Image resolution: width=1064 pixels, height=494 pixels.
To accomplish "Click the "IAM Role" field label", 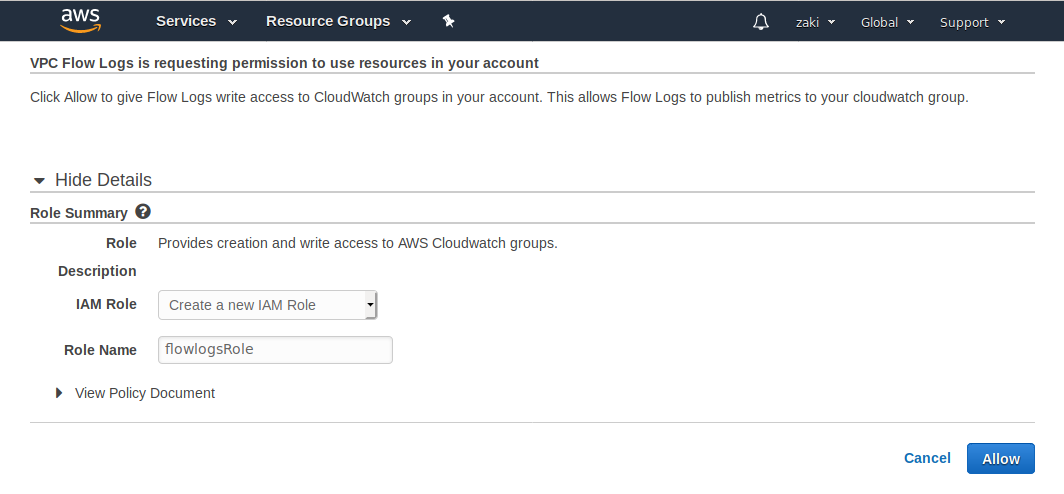I will coord(106,304).
